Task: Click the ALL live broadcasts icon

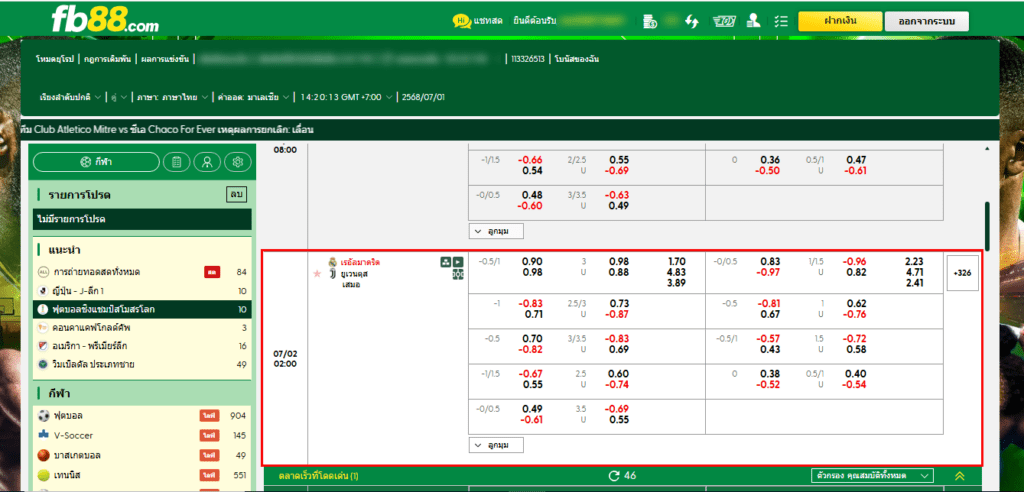Action: pyautogui.click(x=43, y=272)
